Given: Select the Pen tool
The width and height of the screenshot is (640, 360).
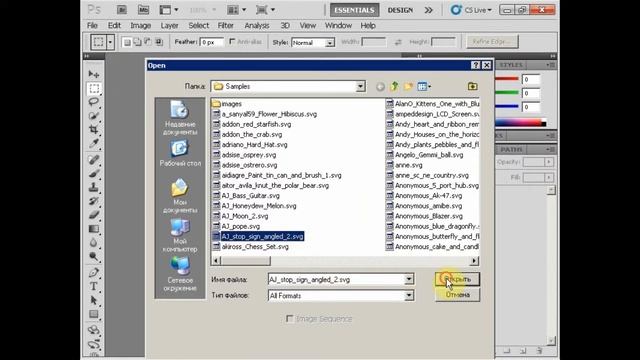Looking at the screenshot, I should pos(94,273).
